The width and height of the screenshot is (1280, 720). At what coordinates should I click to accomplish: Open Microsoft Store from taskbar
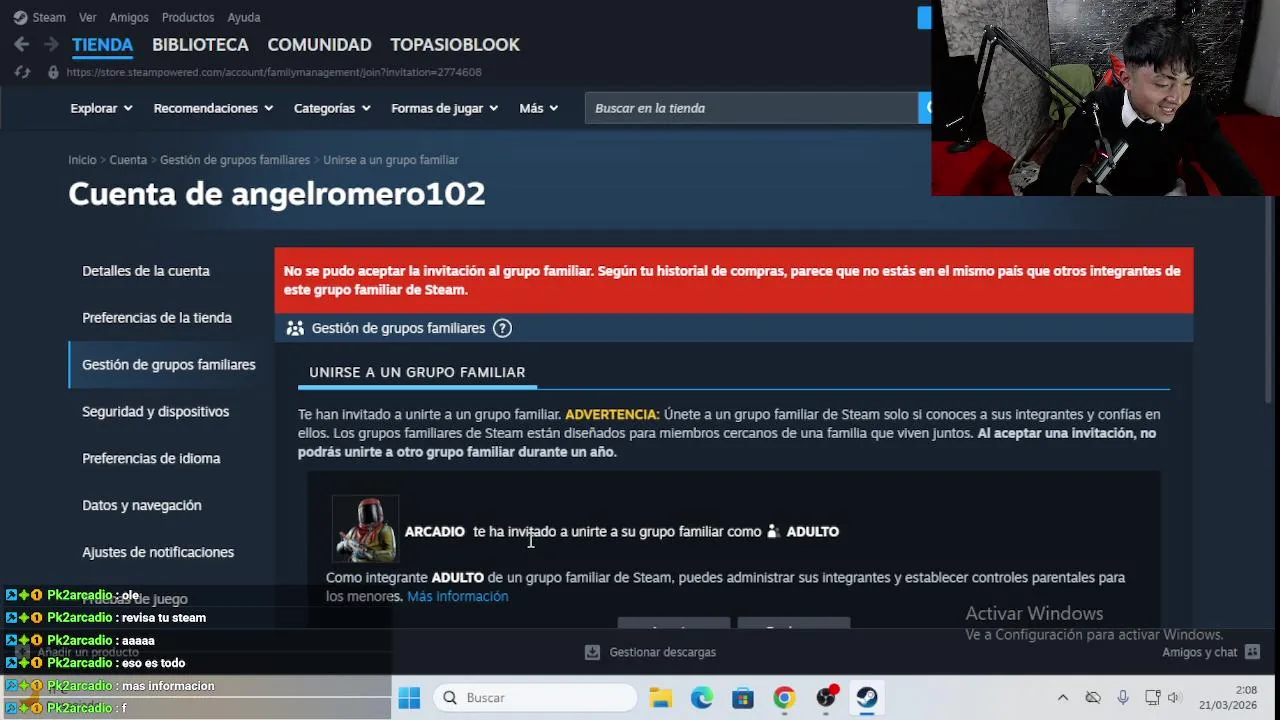tap(742, 697)
